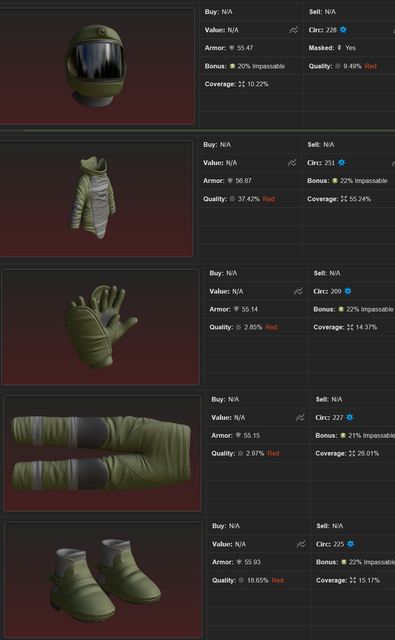Select the green gloves thumbnail
Viewport: 395px width, 640px height.
point(100,327)
